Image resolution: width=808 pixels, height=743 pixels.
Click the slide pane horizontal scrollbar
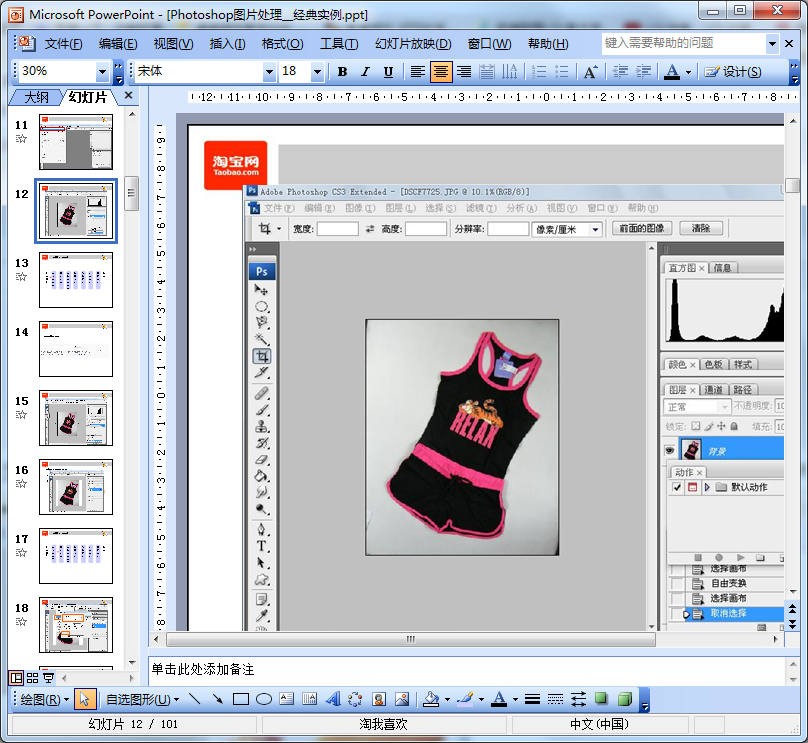411,639
